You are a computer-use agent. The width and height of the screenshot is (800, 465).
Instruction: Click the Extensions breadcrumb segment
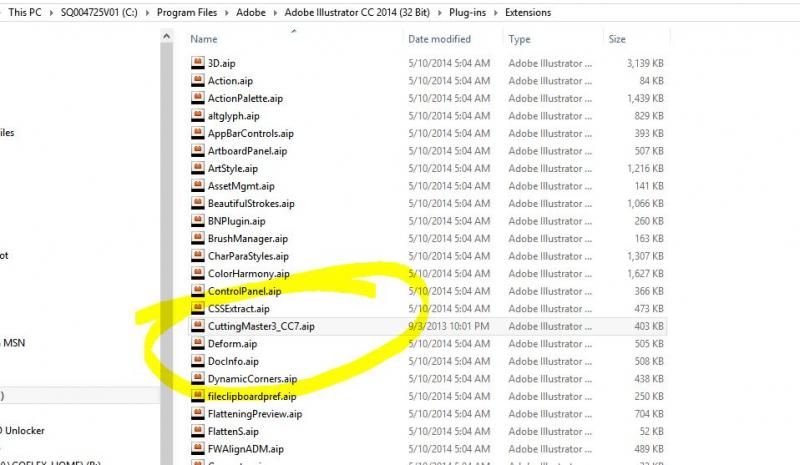tap(528, 12)
